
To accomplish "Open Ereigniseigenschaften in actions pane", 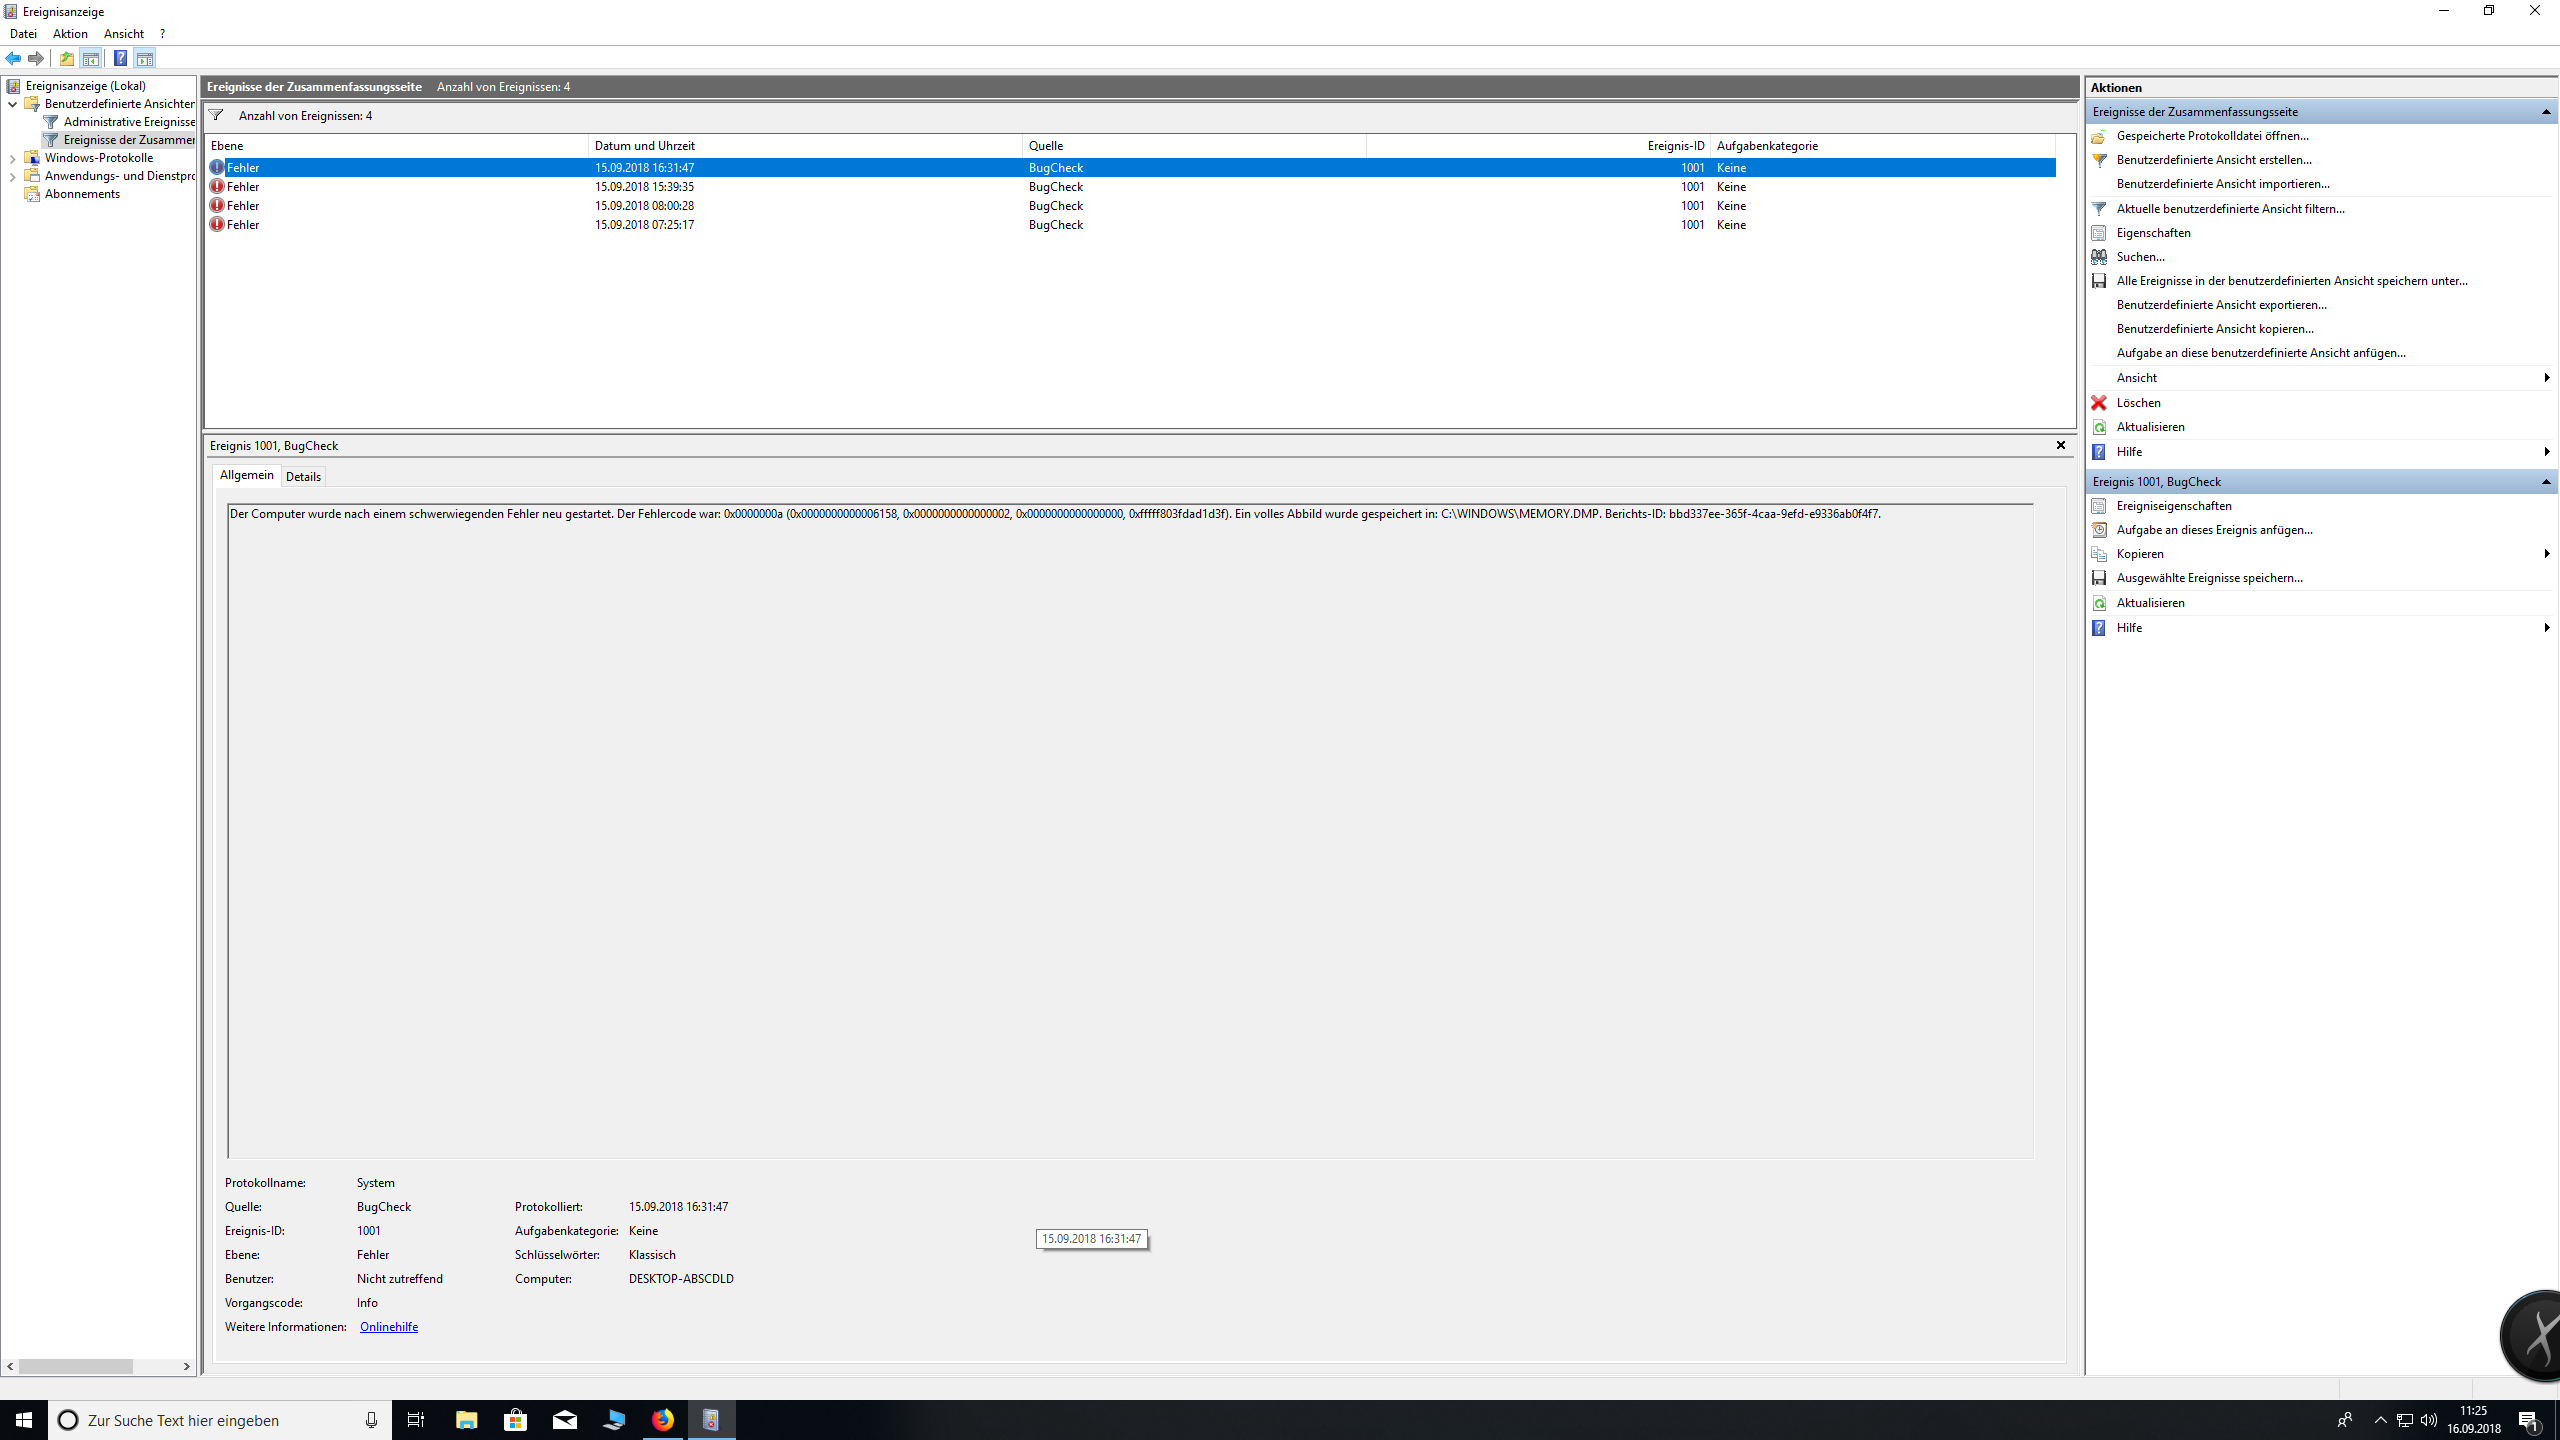I will click(2173, 506).
